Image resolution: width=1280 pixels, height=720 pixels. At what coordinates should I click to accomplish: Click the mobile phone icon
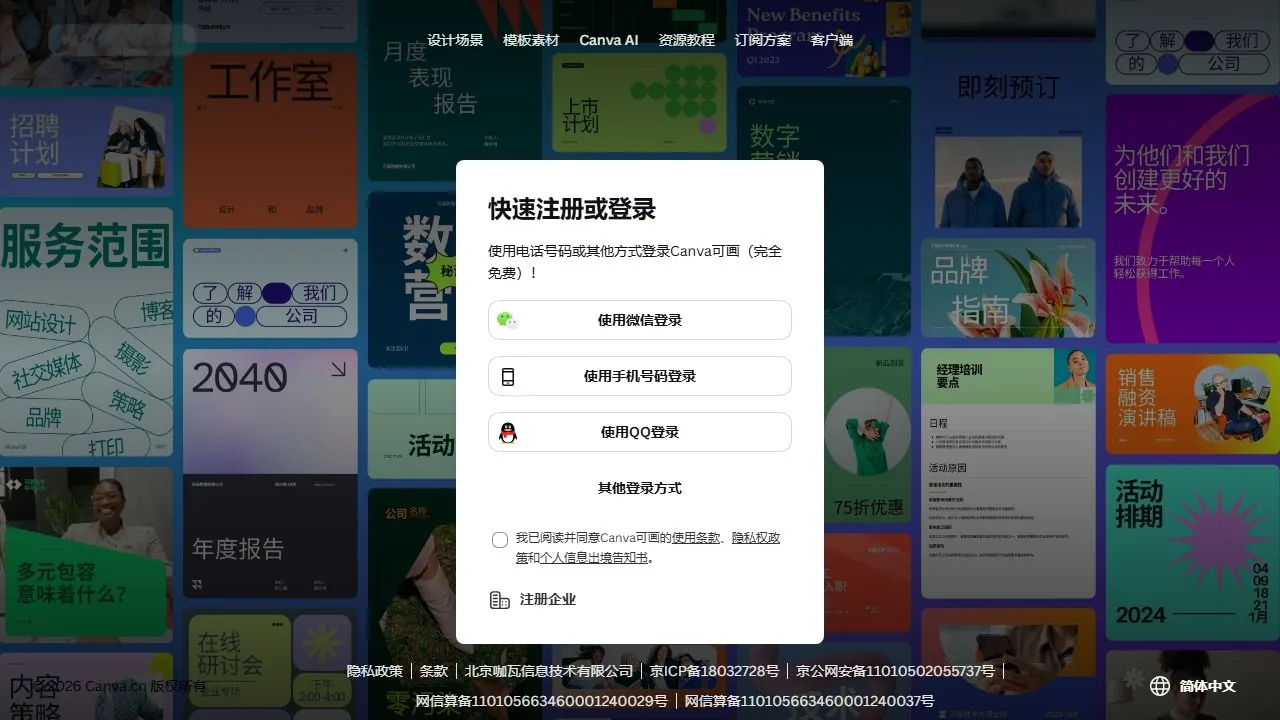pyautogui.click(x=508, y=376)
